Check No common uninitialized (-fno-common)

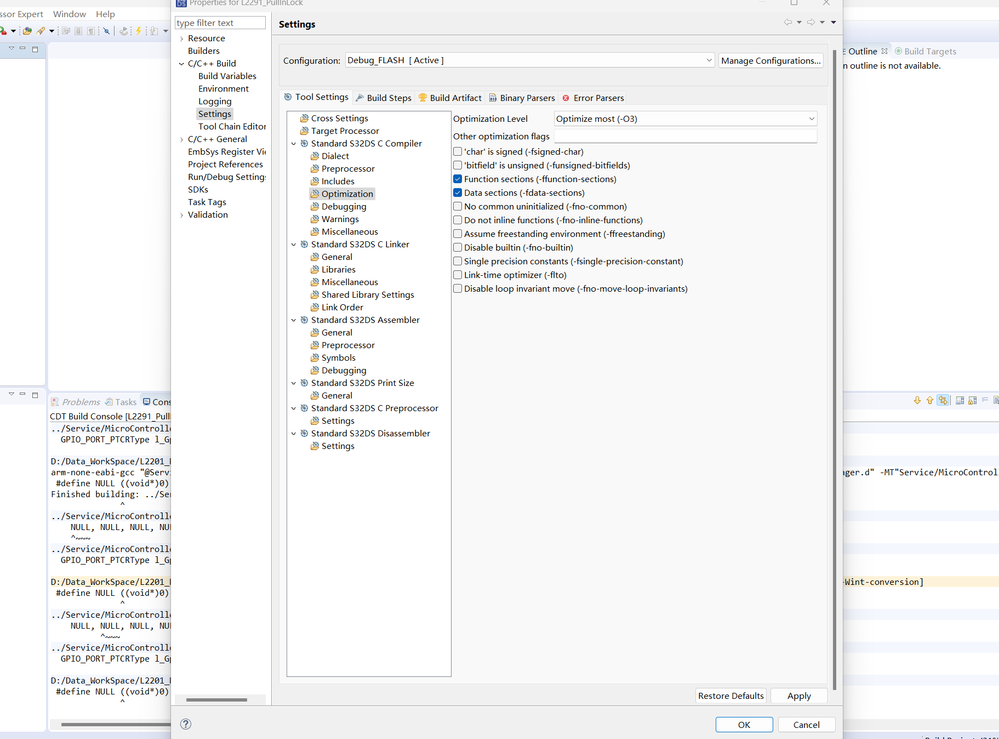457,206
